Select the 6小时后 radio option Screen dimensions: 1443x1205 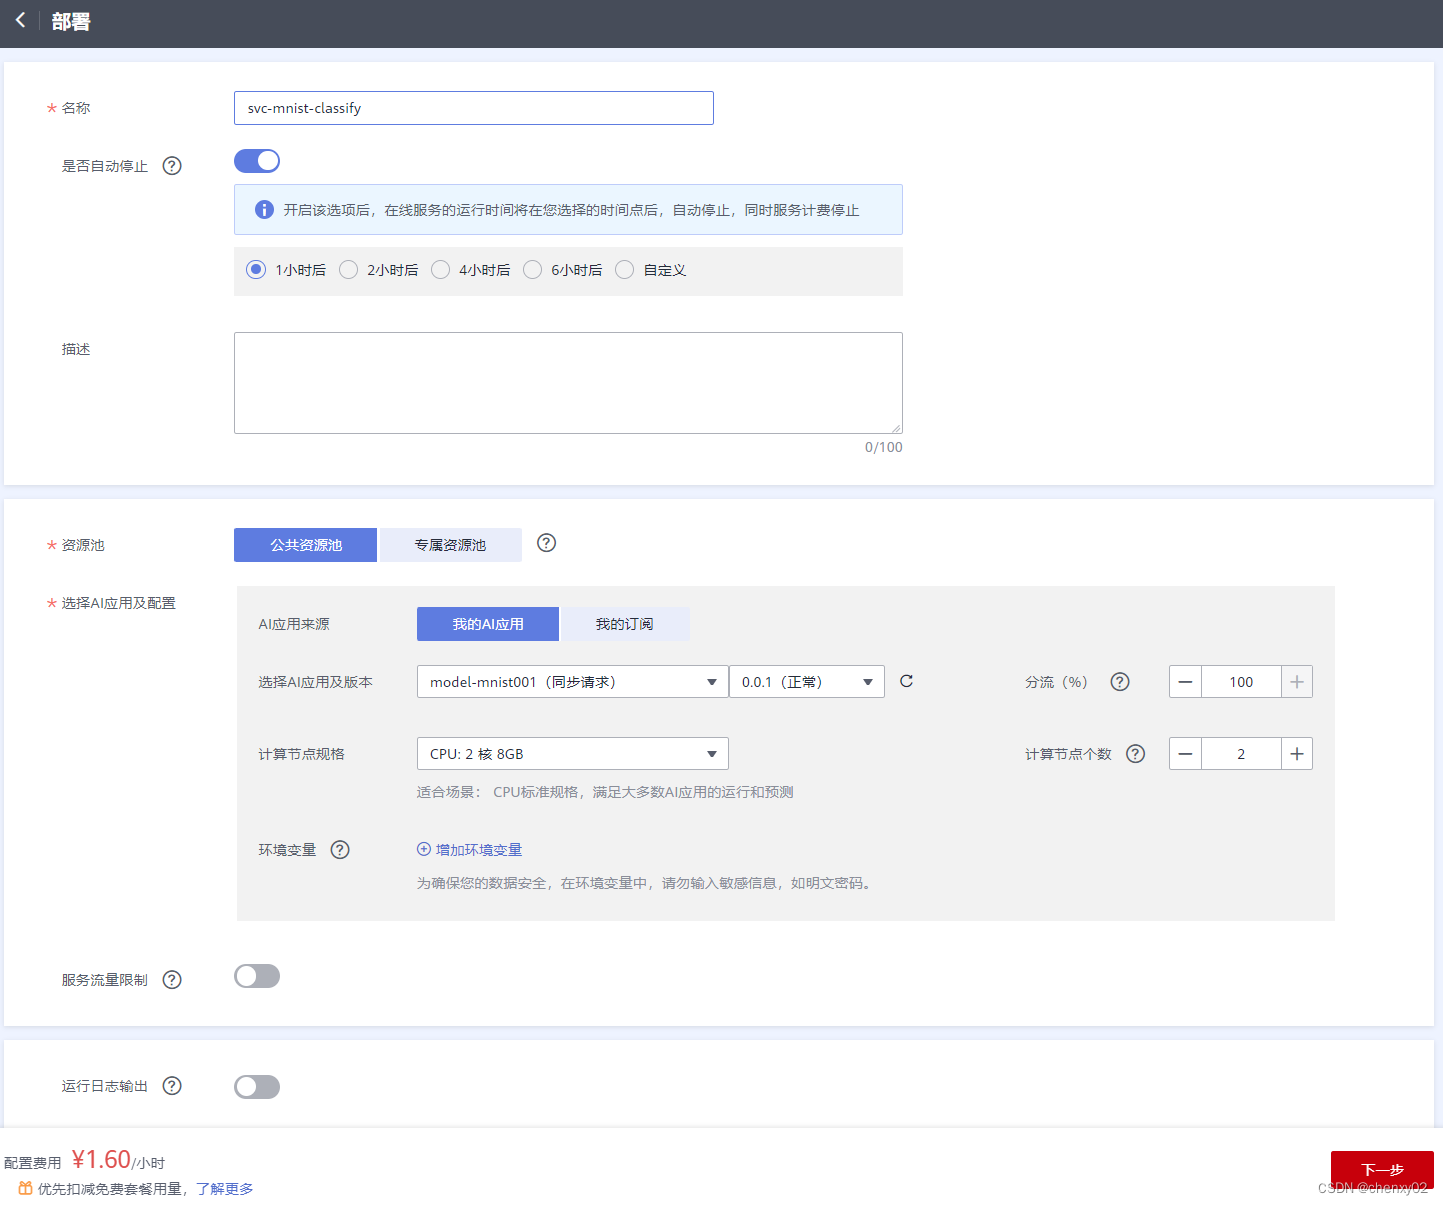pyautogui.click(x=532, y=269)
